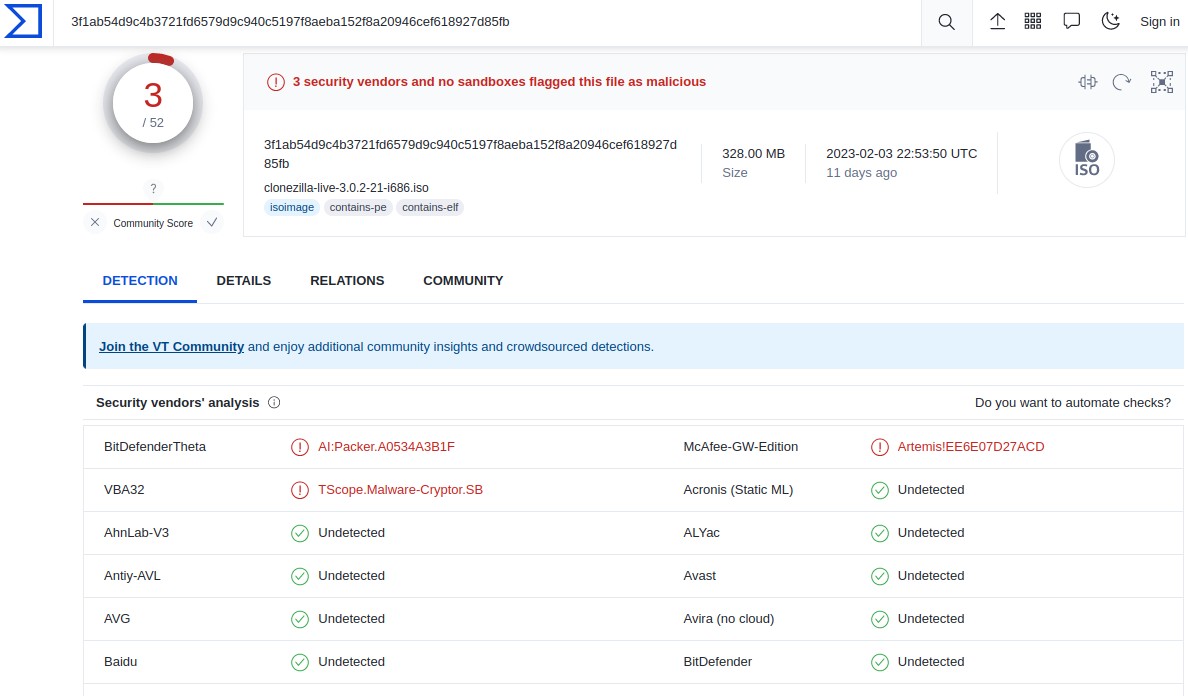1188x696 pixels.
Task: Click the 3 / 52 detection score gauge
Action: pyautogui.click(x=153, y=104)
